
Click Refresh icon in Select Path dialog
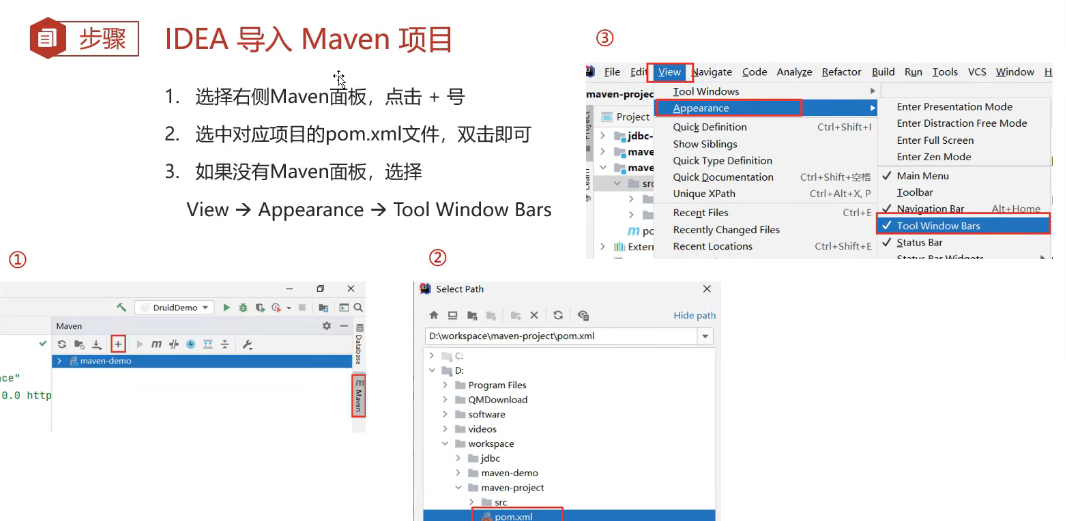pos(558,316)
